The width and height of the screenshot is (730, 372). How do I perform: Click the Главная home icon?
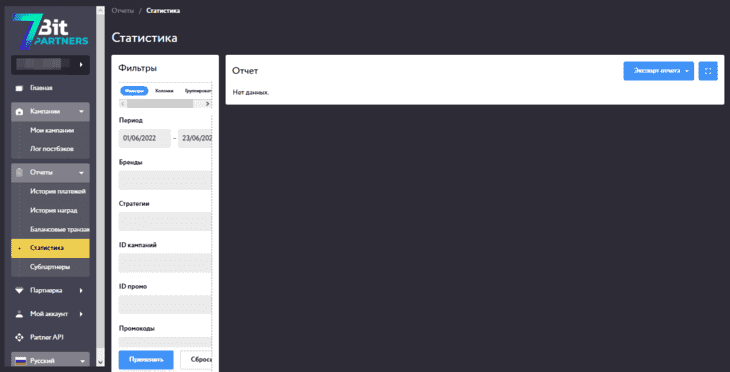19,88
